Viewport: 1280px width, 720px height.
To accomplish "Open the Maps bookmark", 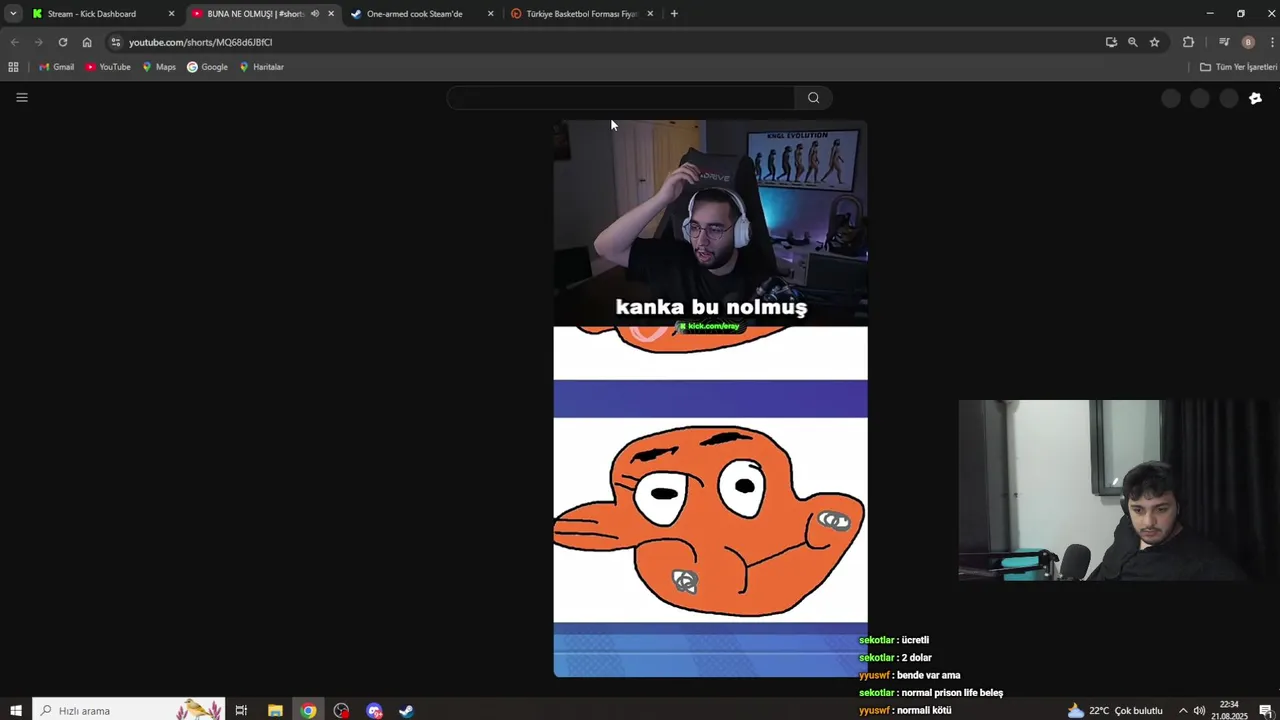I will (159, 67).
